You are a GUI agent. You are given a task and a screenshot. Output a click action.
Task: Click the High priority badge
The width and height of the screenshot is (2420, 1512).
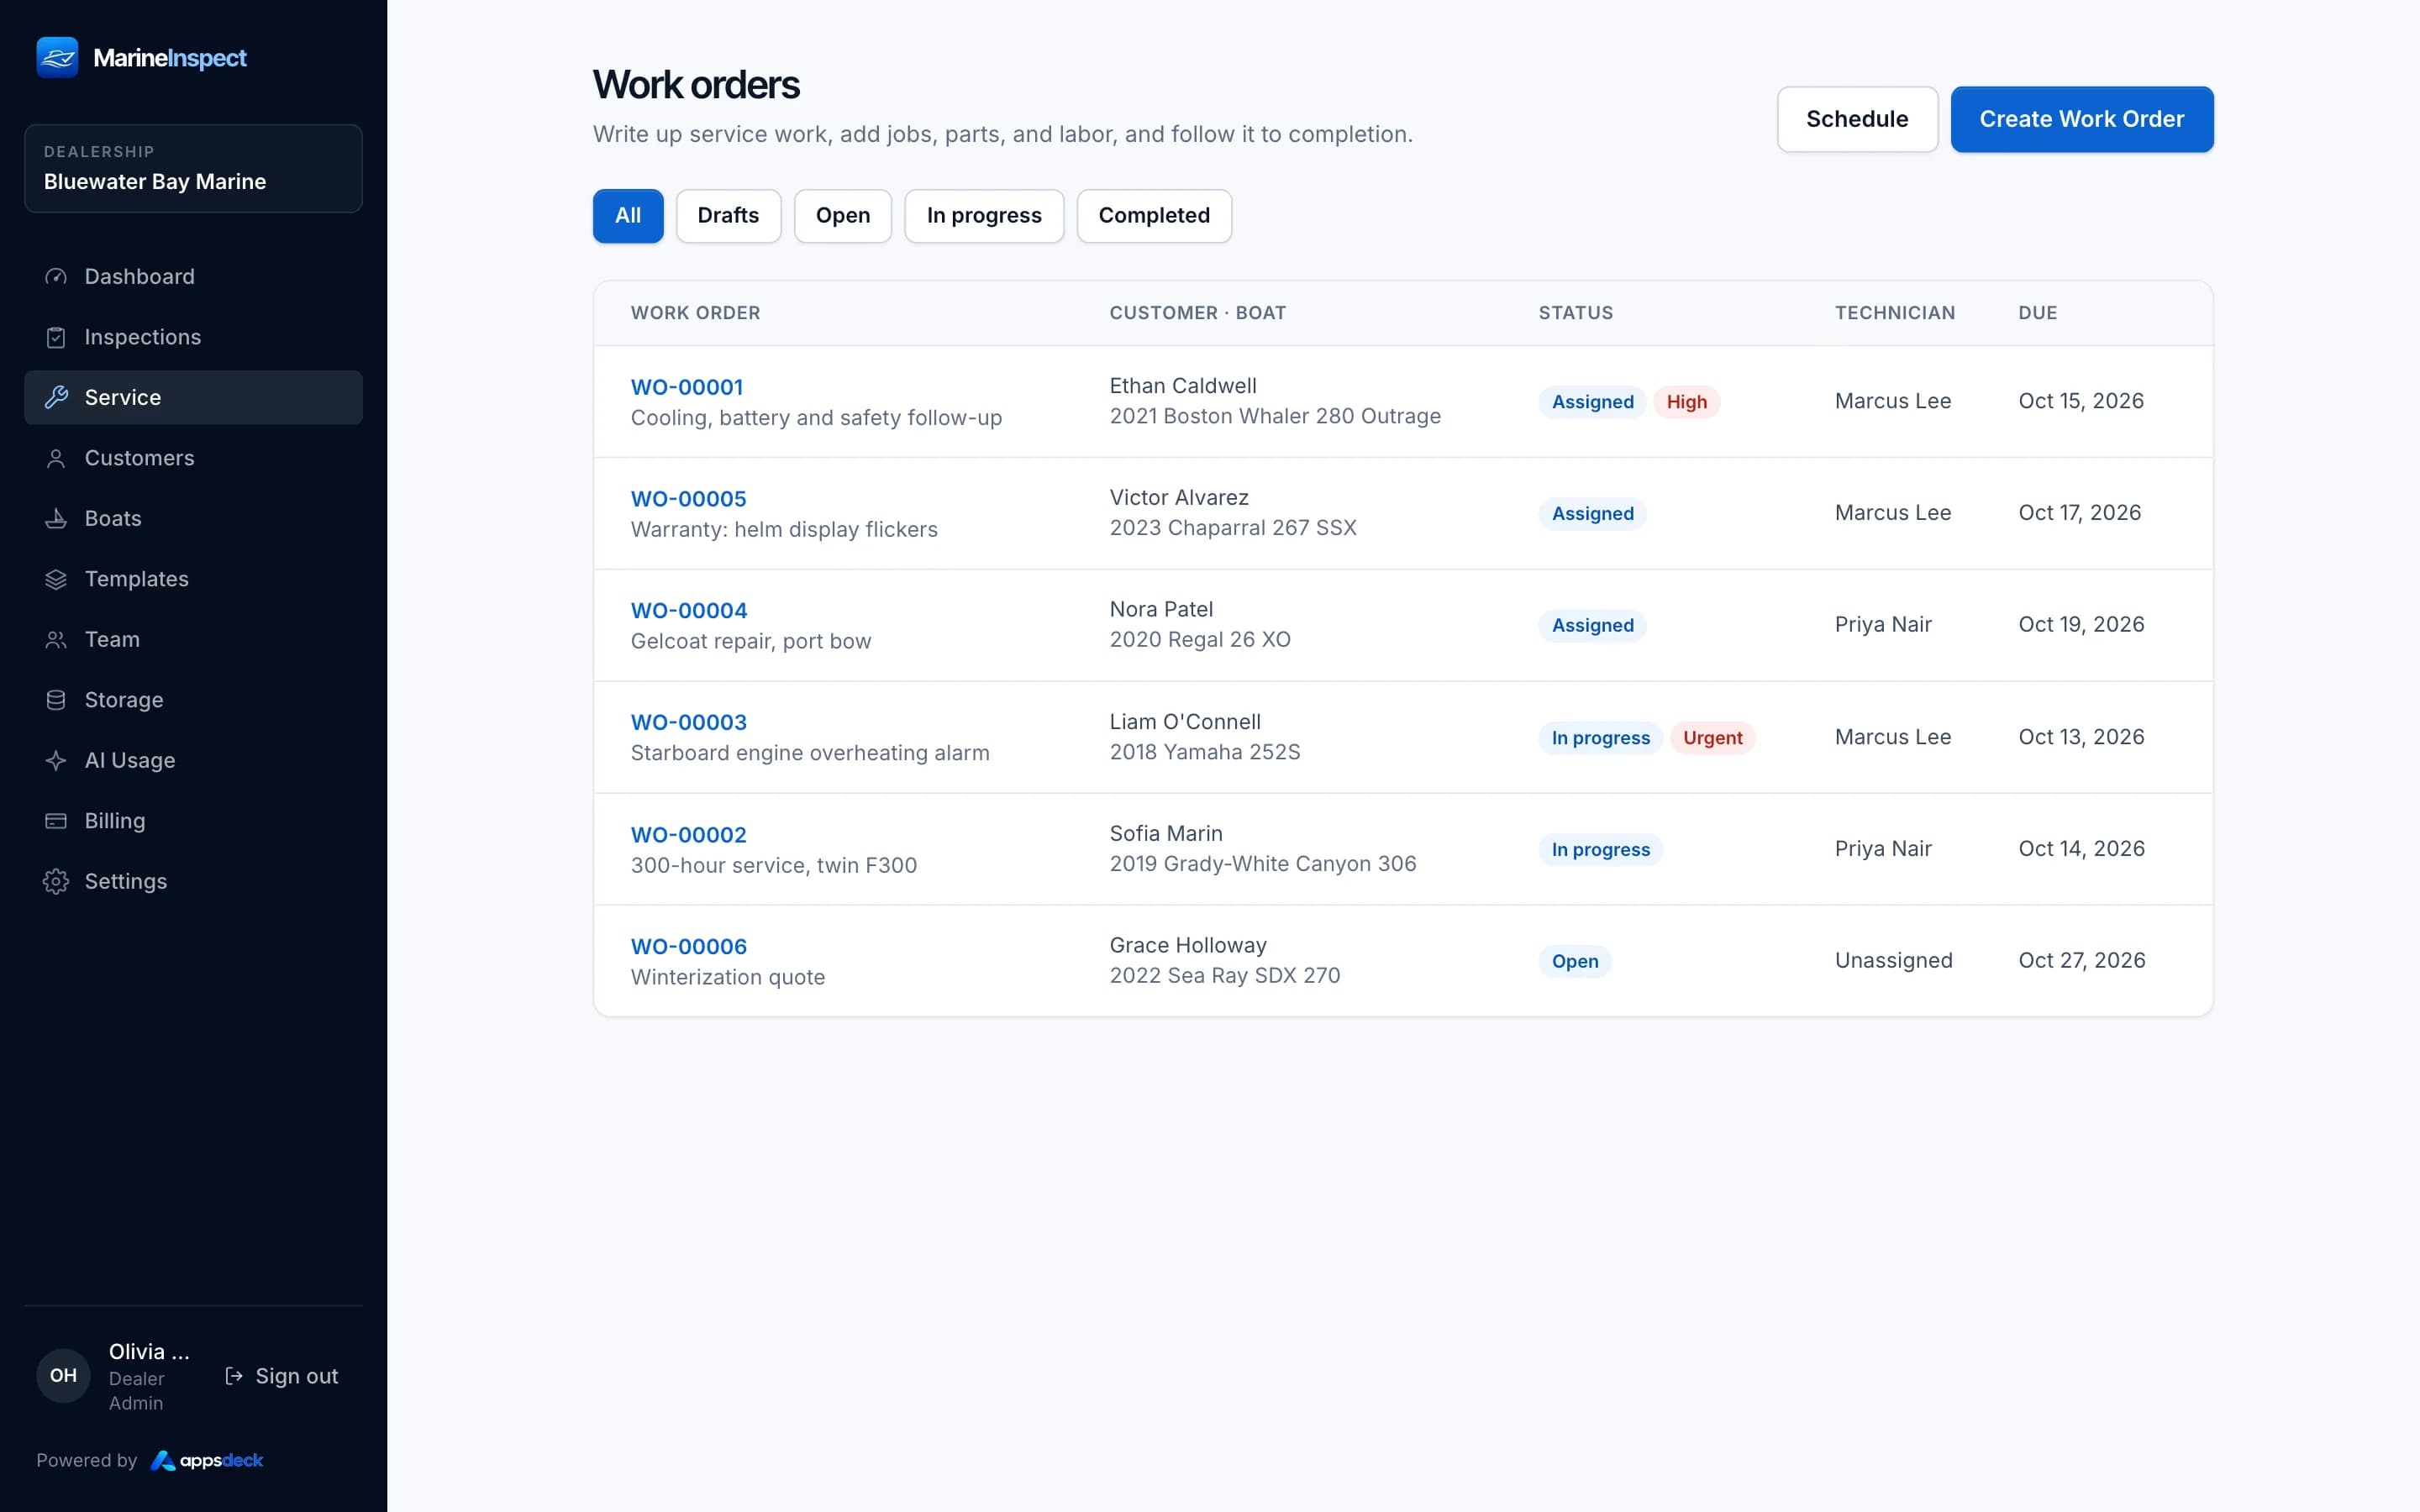1687,402
